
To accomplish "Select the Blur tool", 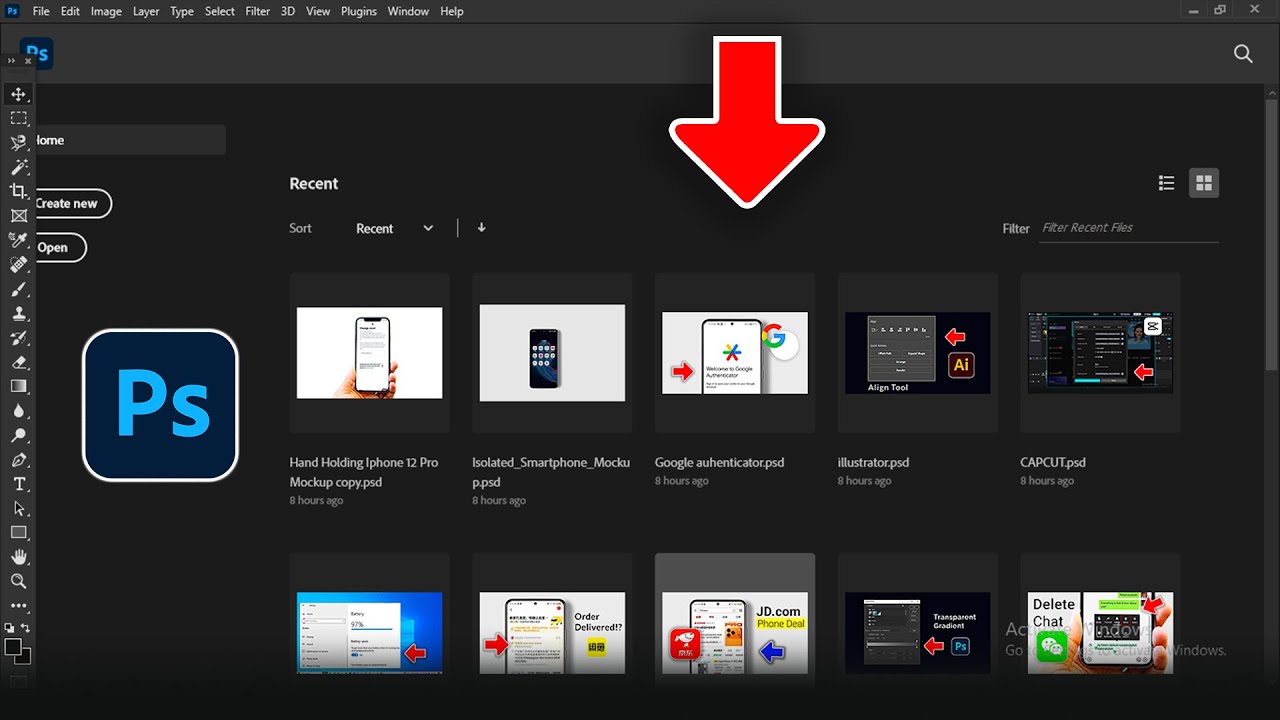I will [x=18, y=411].
